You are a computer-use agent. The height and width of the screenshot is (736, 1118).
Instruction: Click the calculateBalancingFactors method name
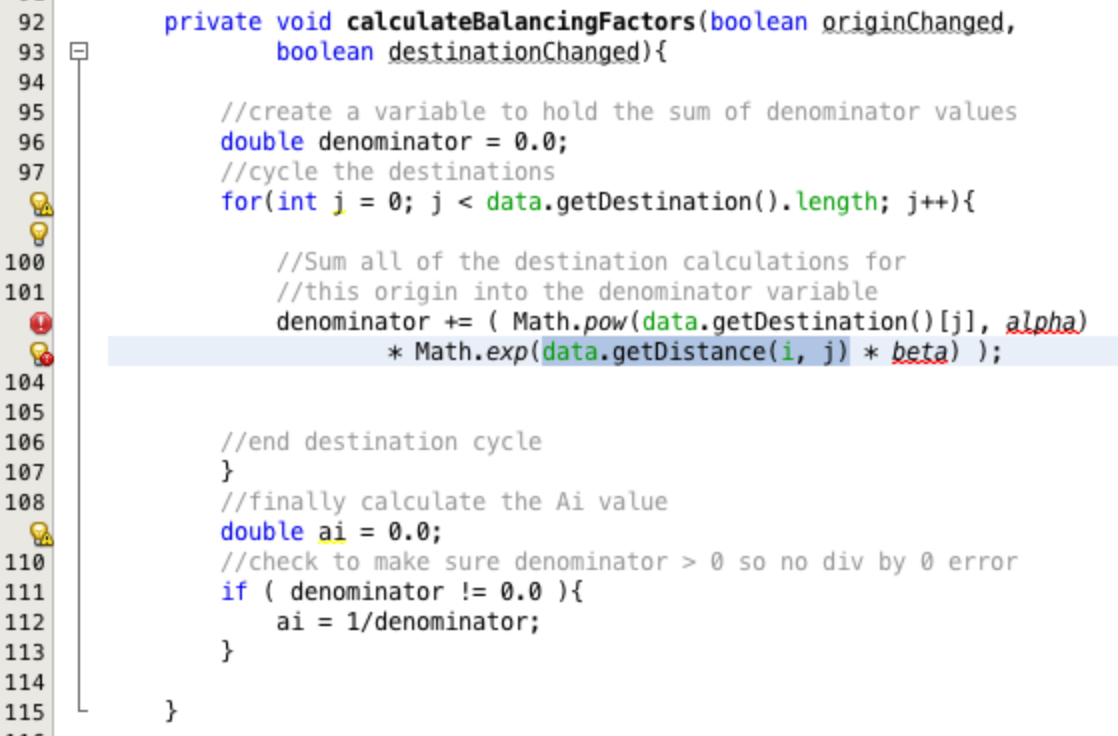click(520, 22)
